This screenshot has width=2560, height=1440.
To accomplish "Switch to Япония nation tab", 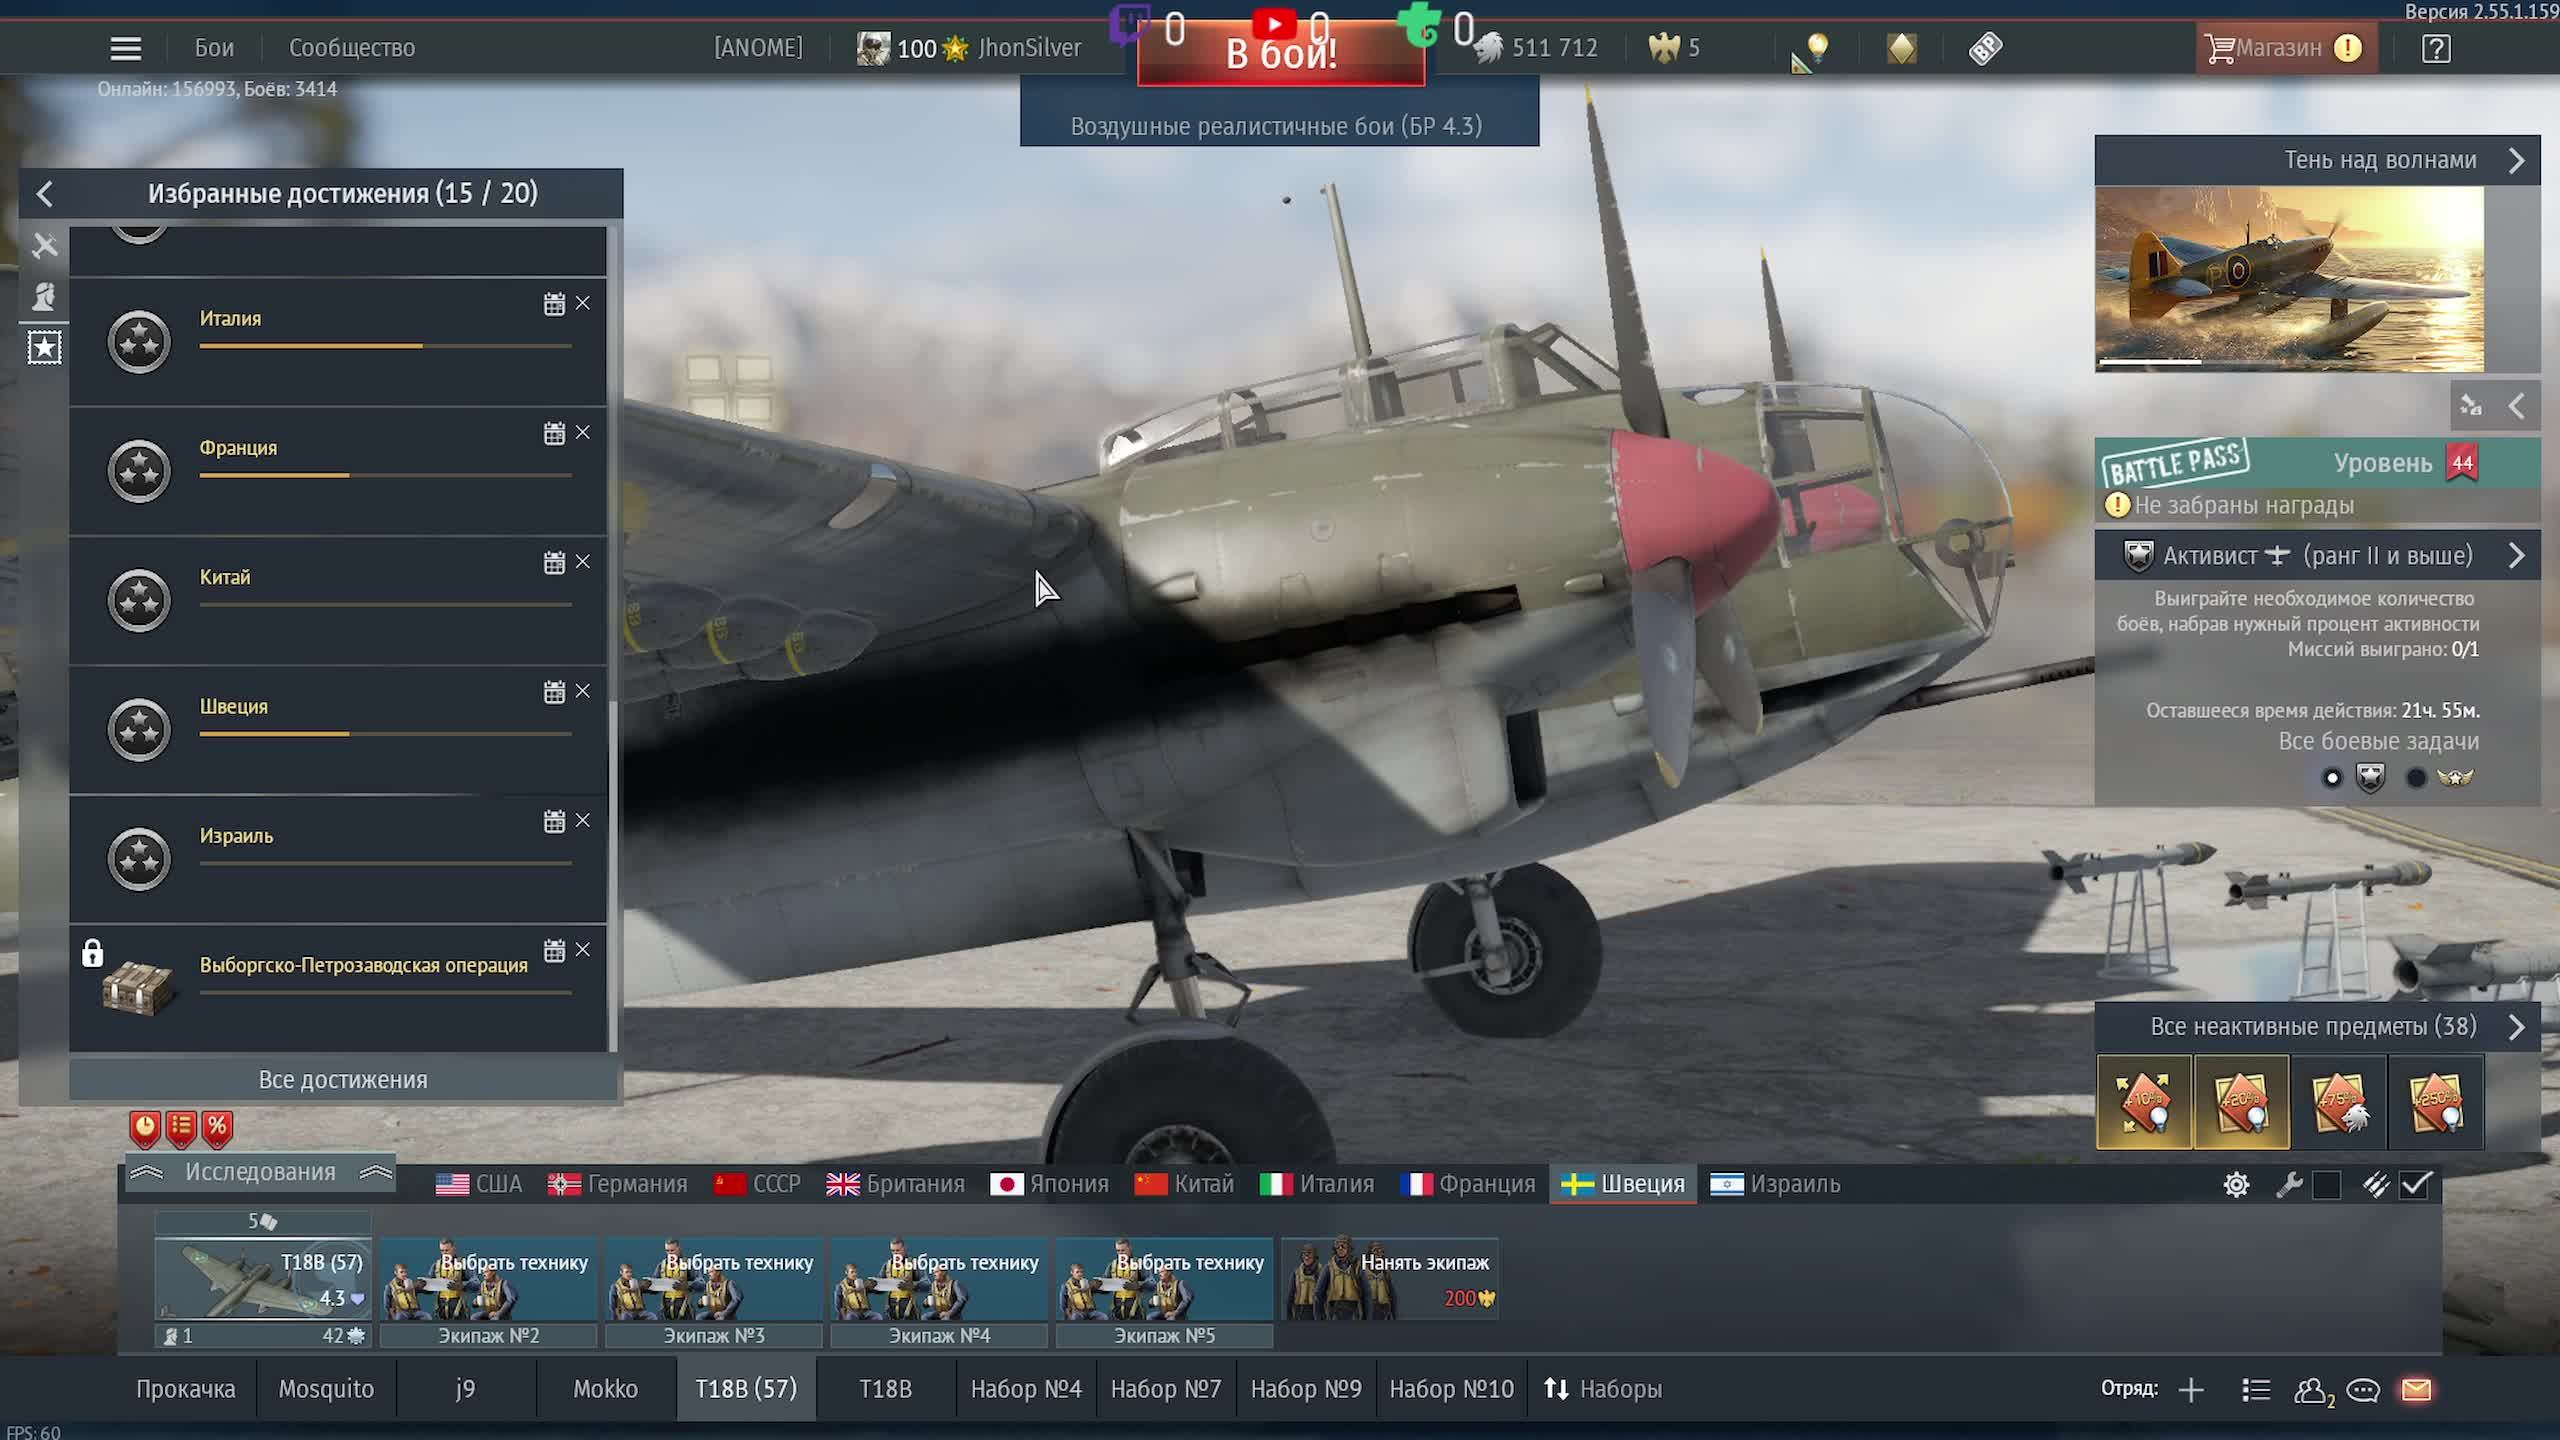I will click(x=1049, y=1184).
